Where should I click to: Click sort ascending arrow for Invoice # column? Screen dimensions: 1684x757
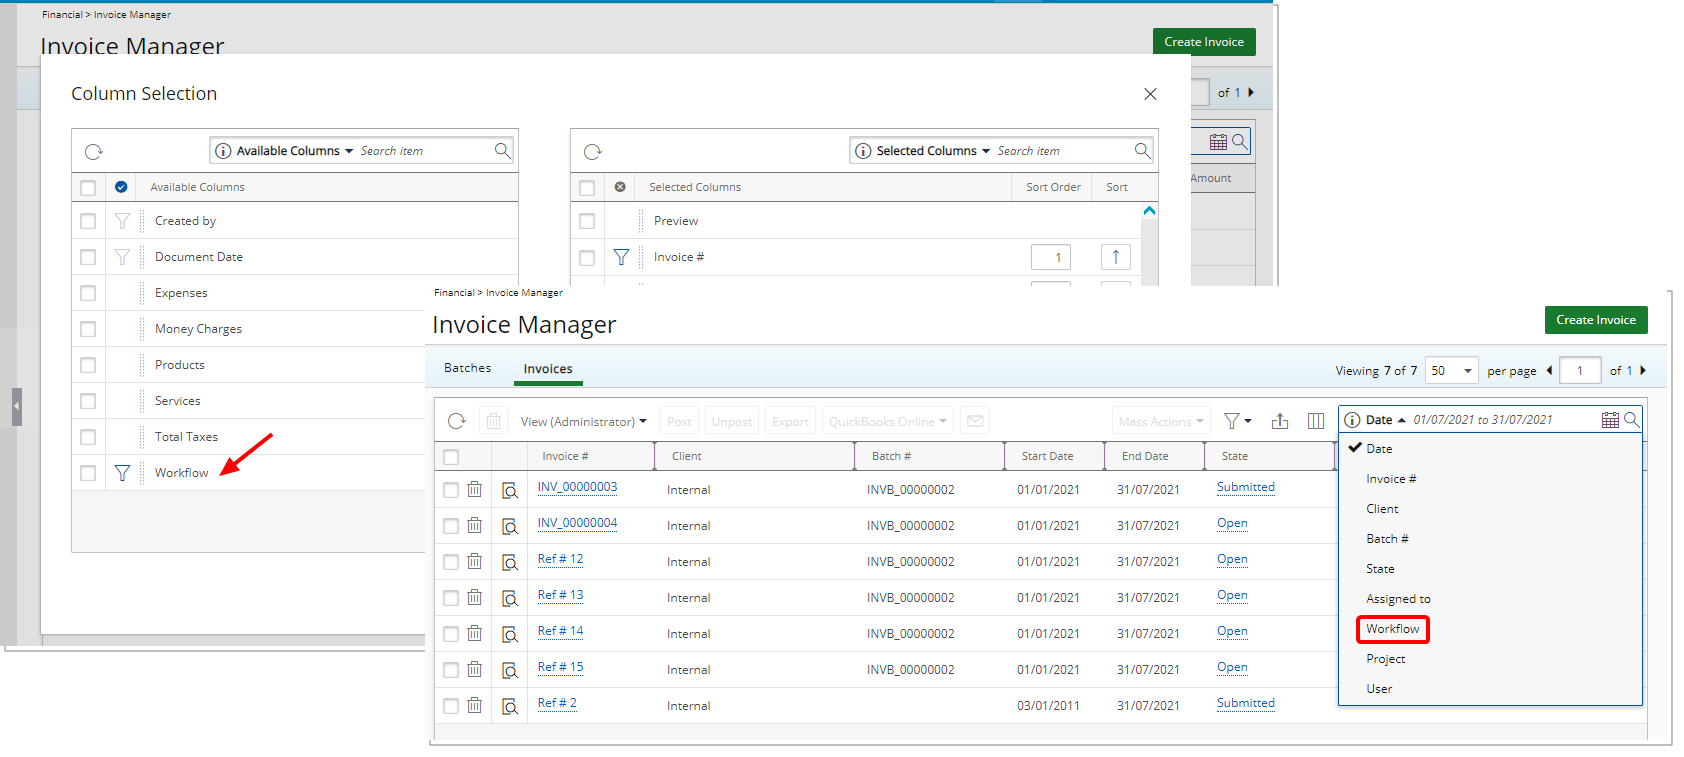point(1116,257)
